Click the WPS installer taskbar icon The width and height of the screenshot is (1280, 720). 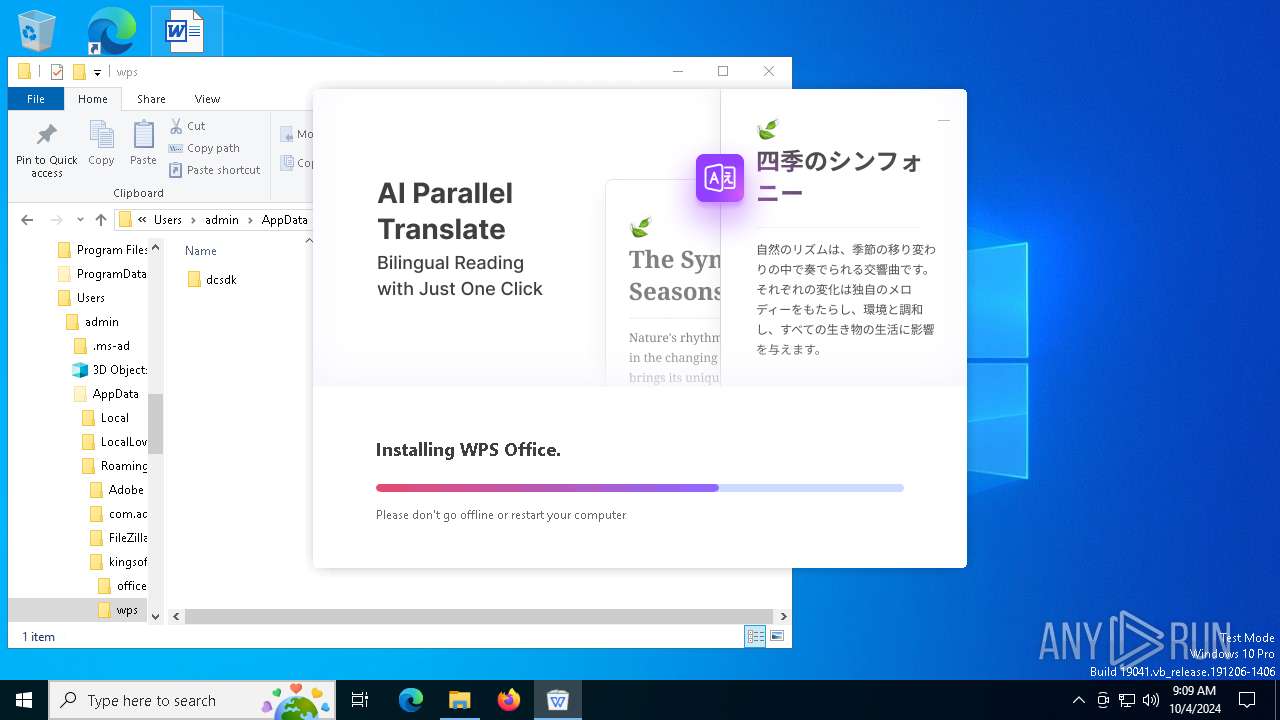tap(558, 700)
